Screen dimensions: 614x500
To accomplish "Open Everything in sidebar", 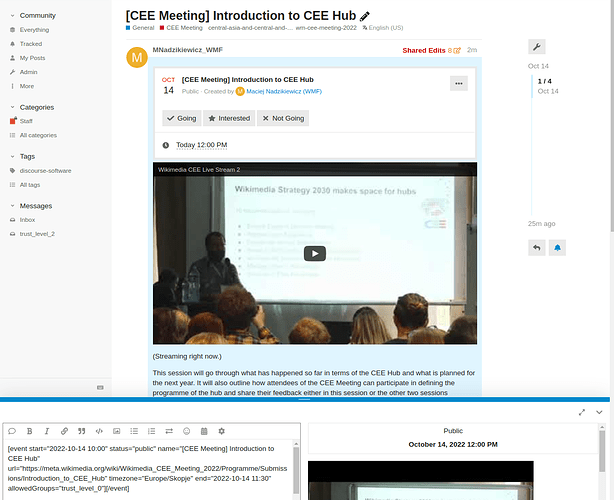I will 34,30.
